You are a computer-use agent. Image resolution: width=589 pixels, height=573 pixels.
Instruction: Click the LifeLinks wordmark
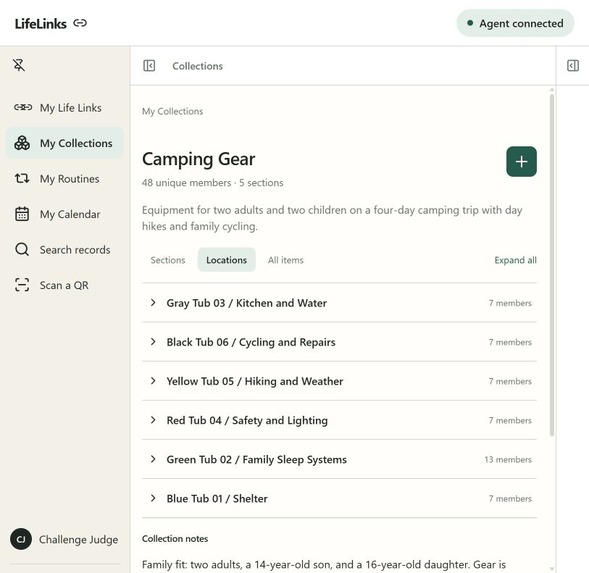41,24
